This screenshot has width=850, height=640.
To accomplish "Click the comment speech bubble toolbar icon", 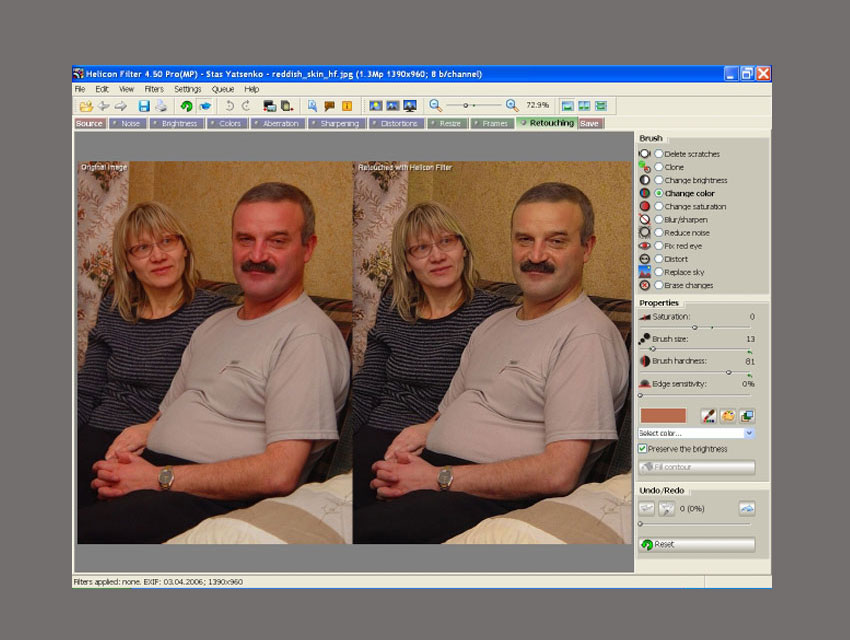I will [330, 106].
